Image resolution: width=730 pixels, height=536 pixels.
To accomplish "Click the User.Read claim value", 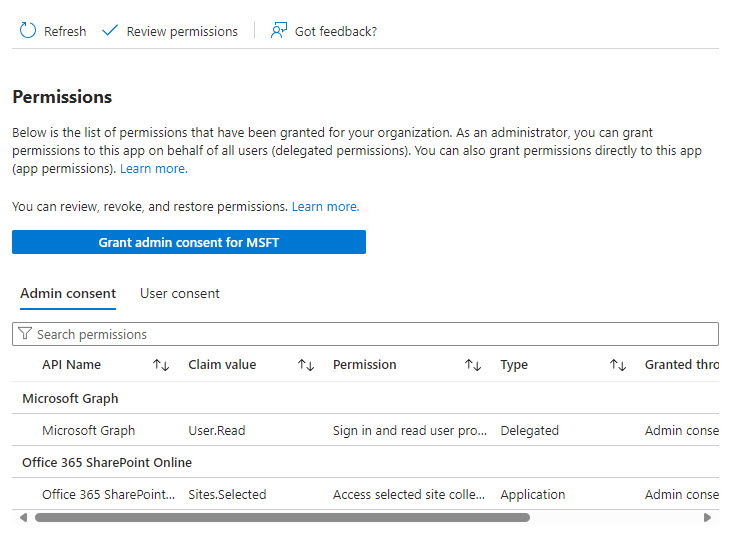I will tap(216, 430).
